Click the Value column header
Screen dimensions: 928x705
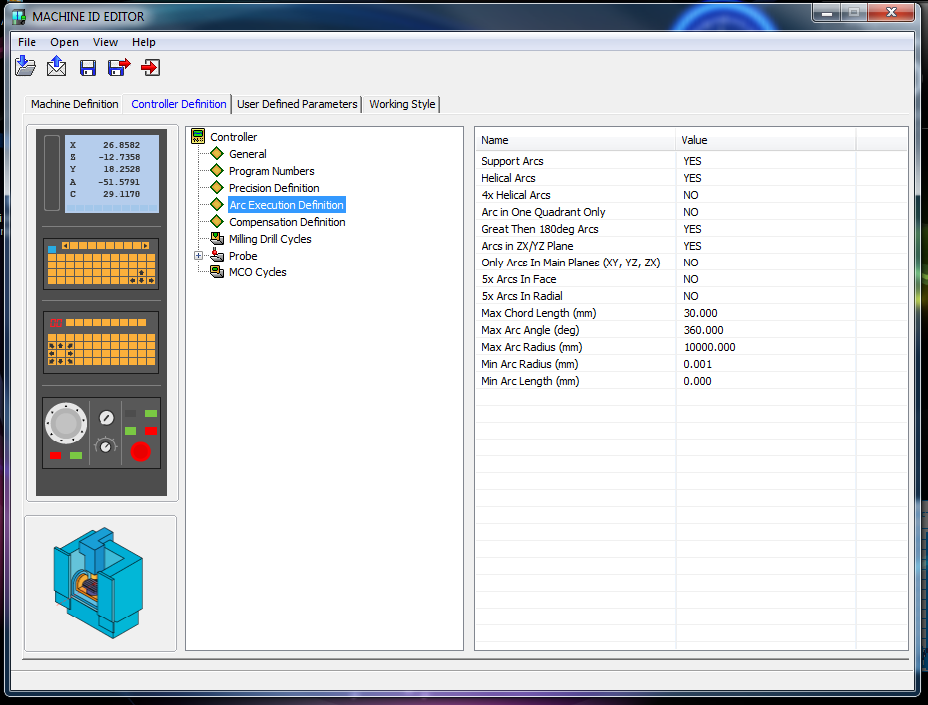click(x=765, y=140)
